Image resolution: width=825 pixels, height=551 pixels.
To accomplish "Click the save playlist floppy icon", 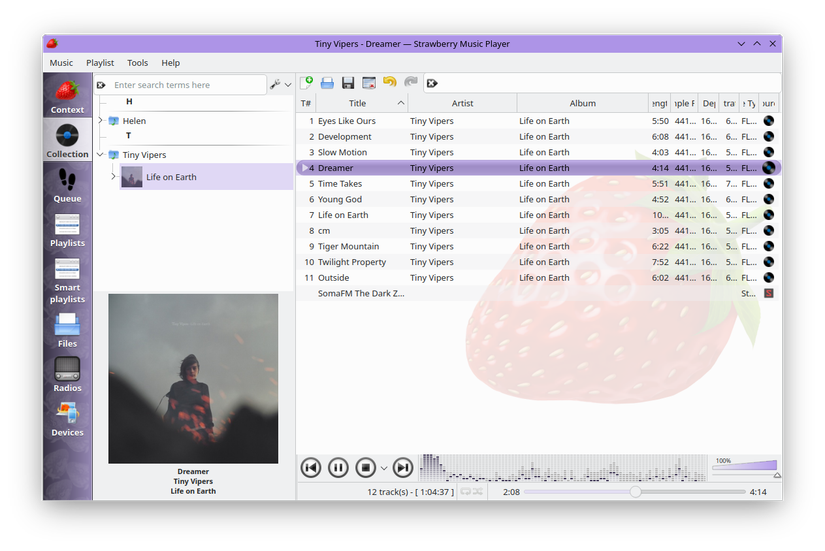I will tap(348, 83).
